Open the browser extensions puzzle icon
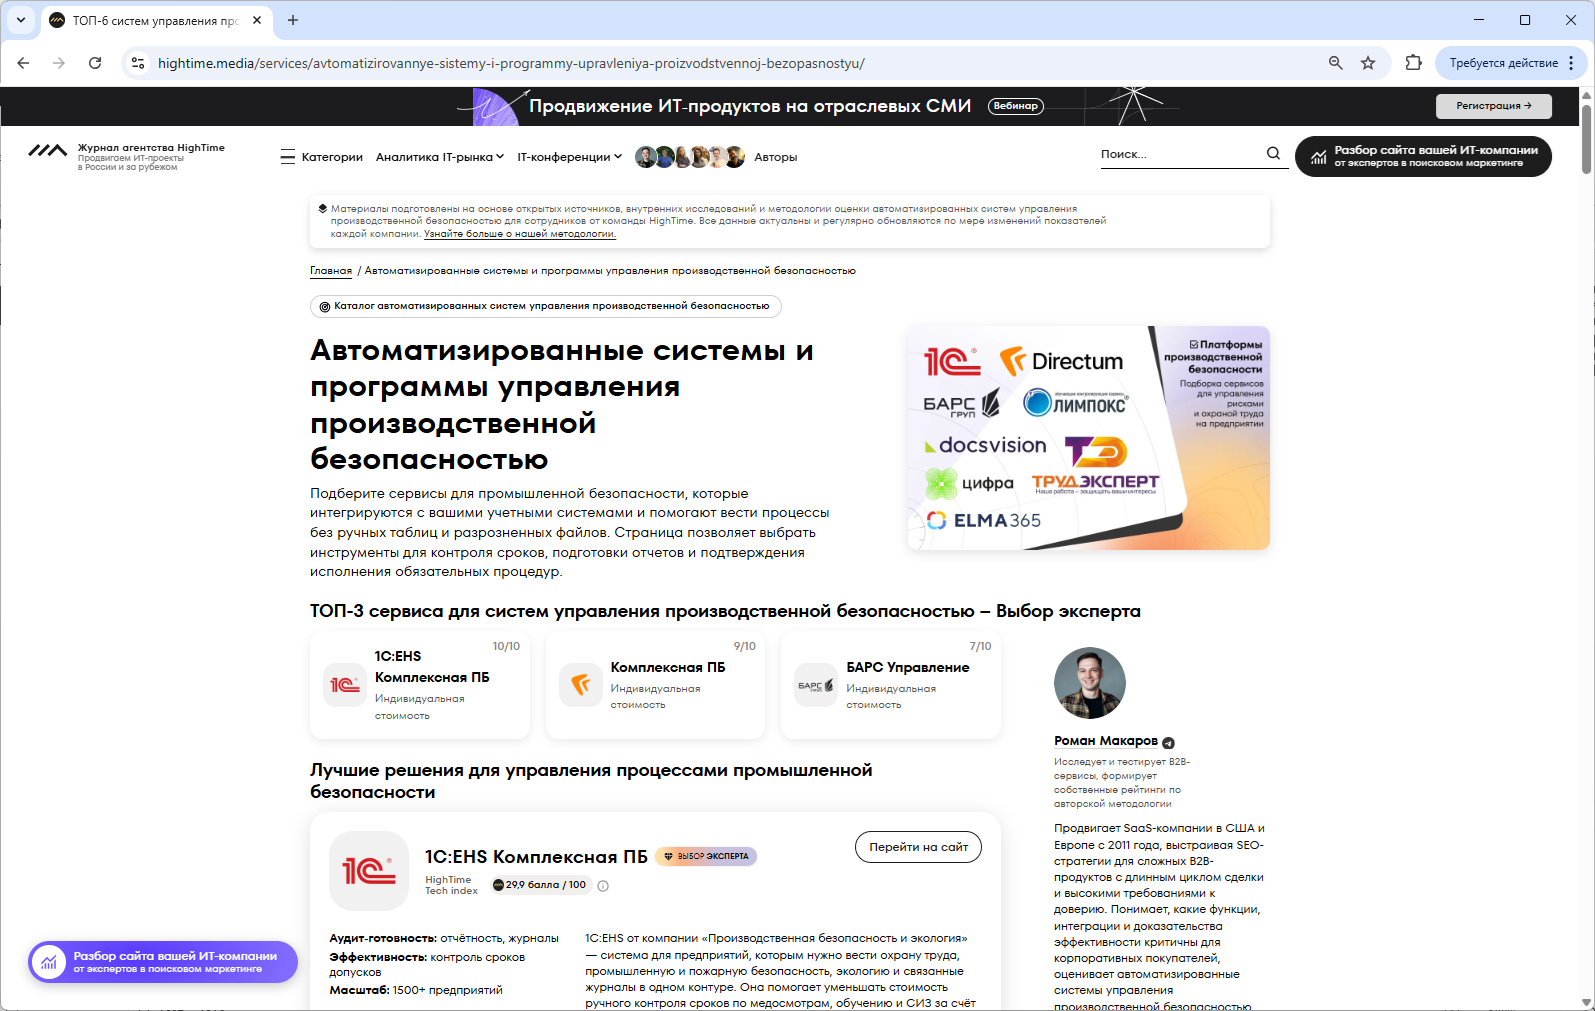This screenshot has width=1595, height=1011. [1413, 63]
